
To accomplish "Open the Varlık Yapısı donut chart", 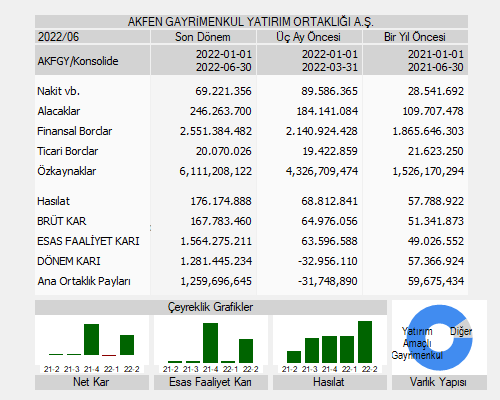I will [439, 337].
